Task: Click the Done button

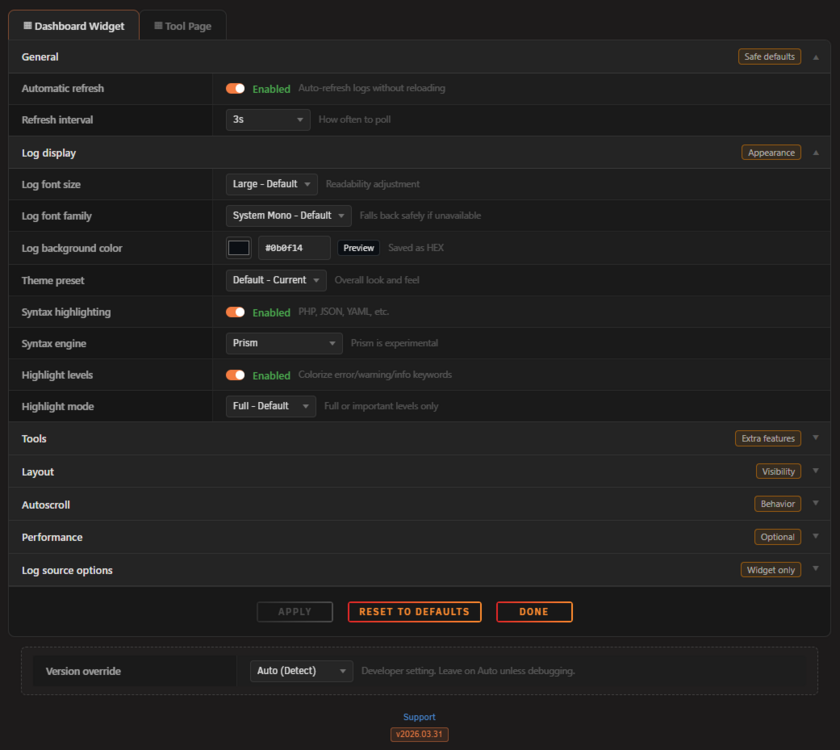Action: point(534,612)
